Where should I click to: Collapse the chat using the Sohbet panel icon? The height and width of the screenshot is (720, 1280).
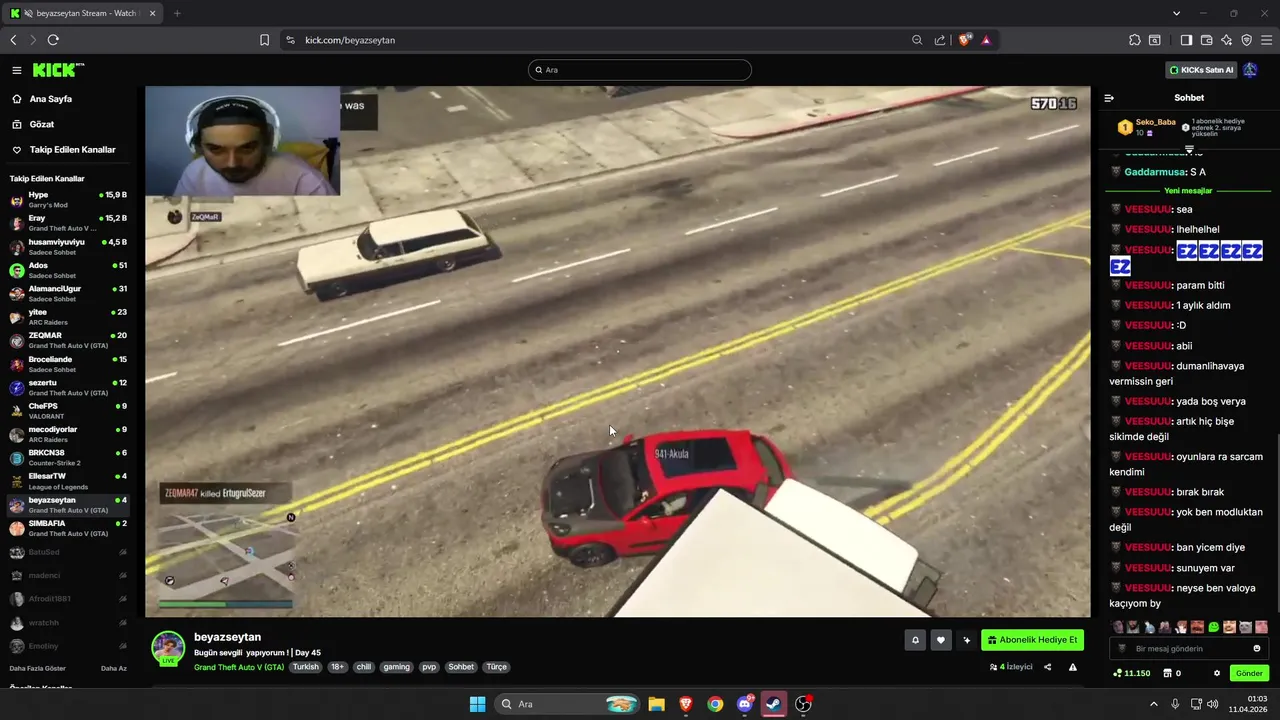click(1109, 98)
